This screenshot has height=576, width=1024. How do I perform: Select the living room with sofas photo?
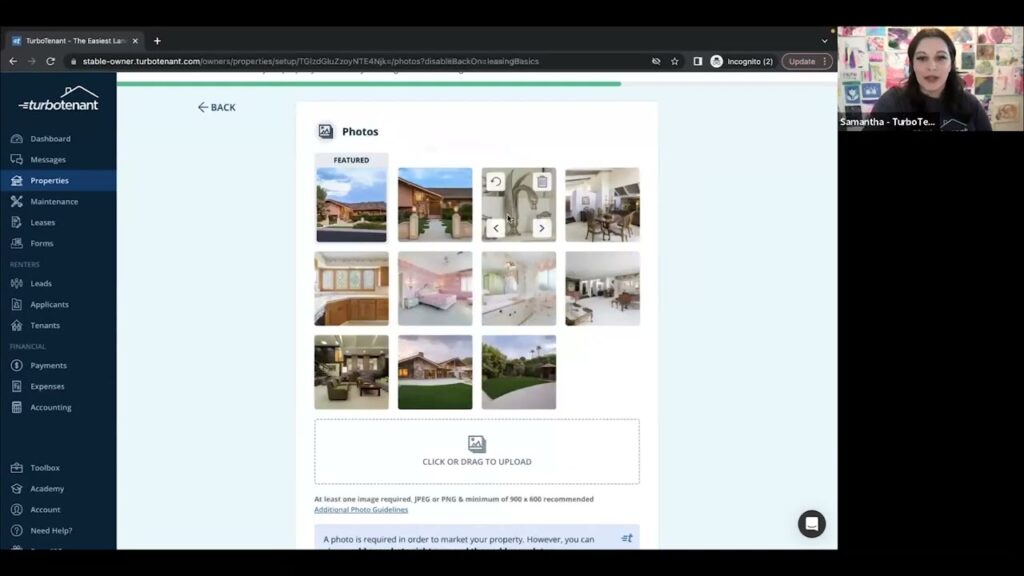pyautogui.click(x=351, y=372)
